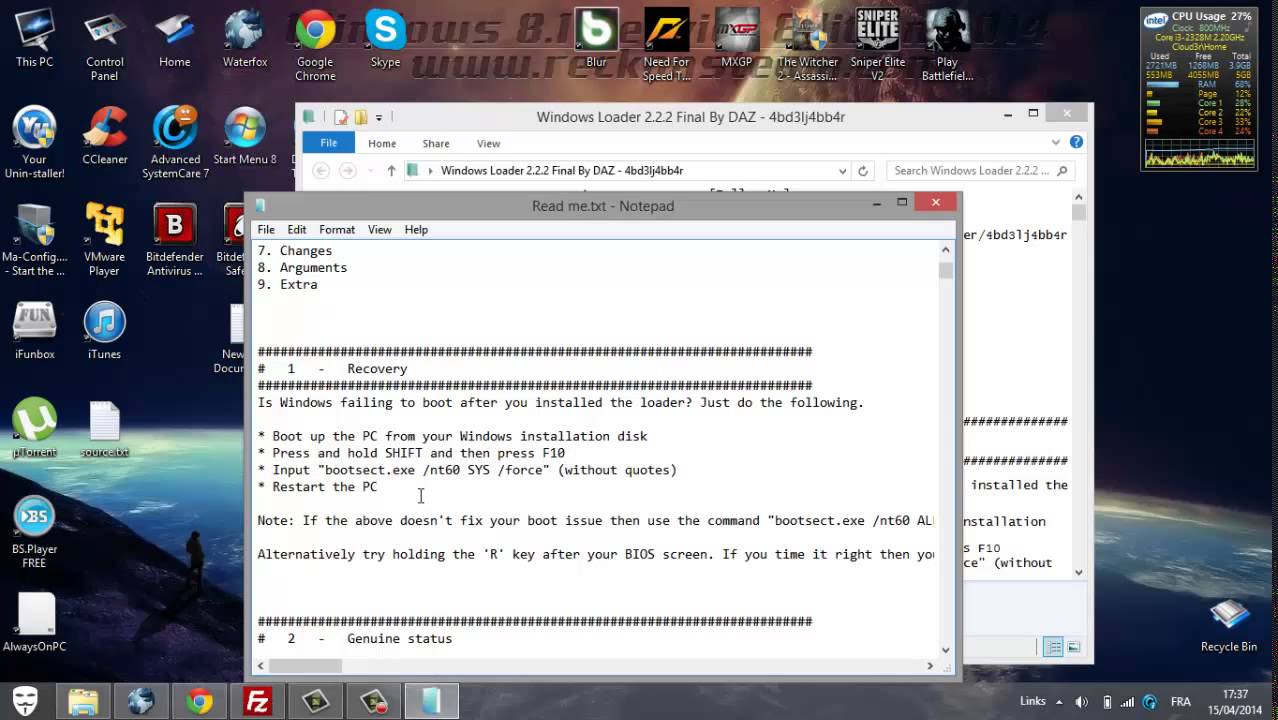Click the Notepad horizontal scrollbar thumb
The image size is (1278, 720).
(306, 666)
